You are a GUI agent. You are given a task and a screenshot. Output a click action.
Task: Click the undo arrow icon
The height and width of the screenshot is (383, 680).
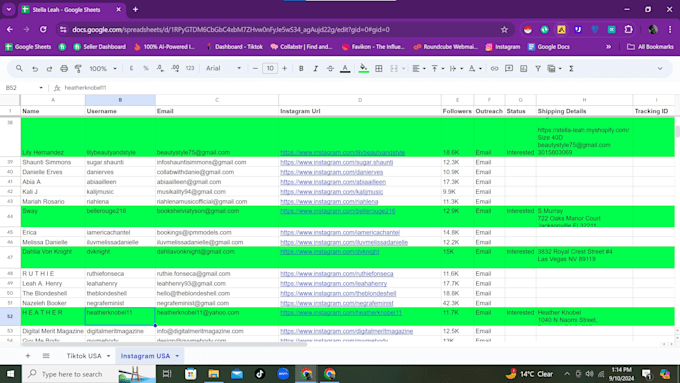point(35,69)
